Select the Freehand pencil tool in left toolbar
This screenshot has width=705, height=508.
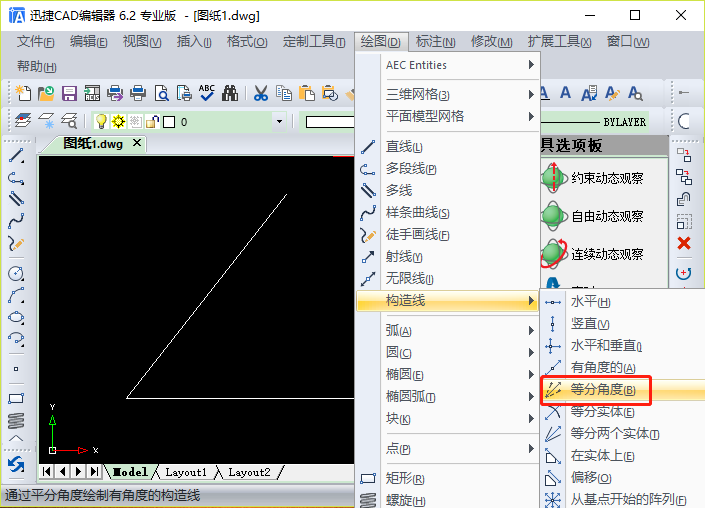16,243
